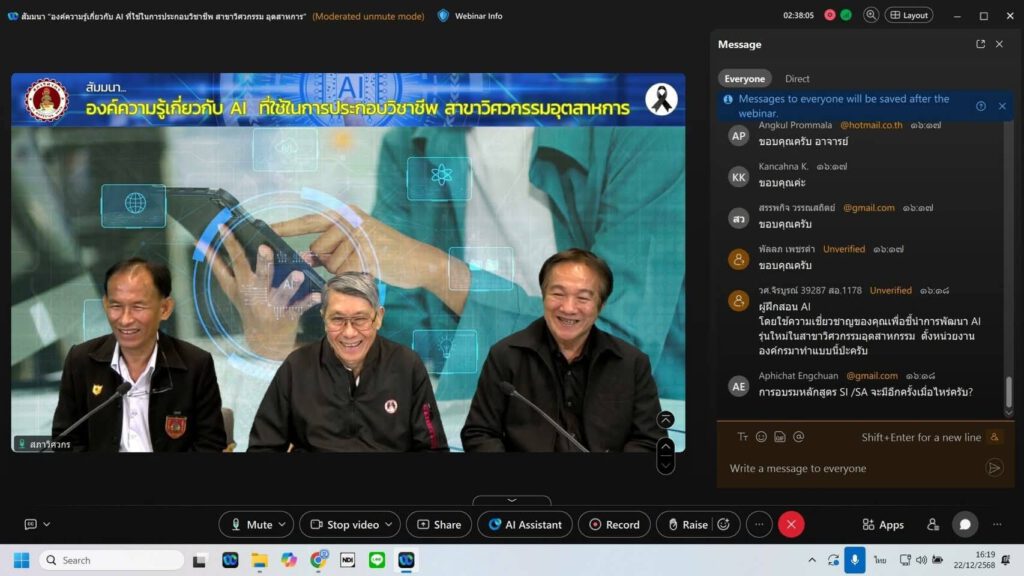Select the Everyone tab in Message panel

coord(744,78)
